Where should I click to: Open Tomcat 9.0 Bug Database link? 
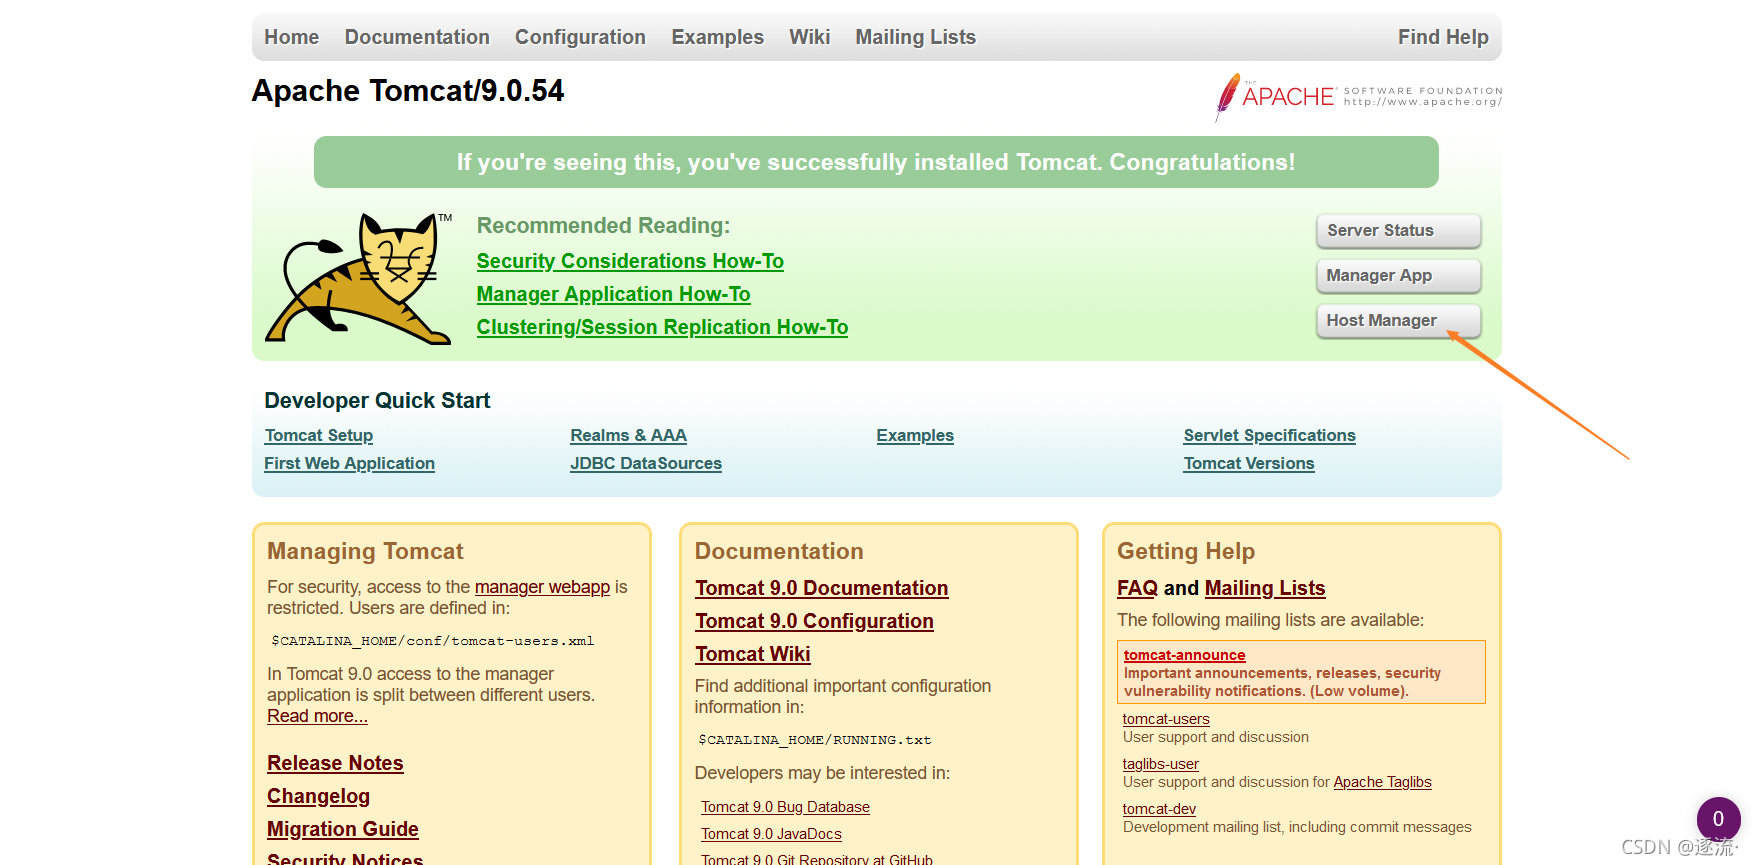785,807
